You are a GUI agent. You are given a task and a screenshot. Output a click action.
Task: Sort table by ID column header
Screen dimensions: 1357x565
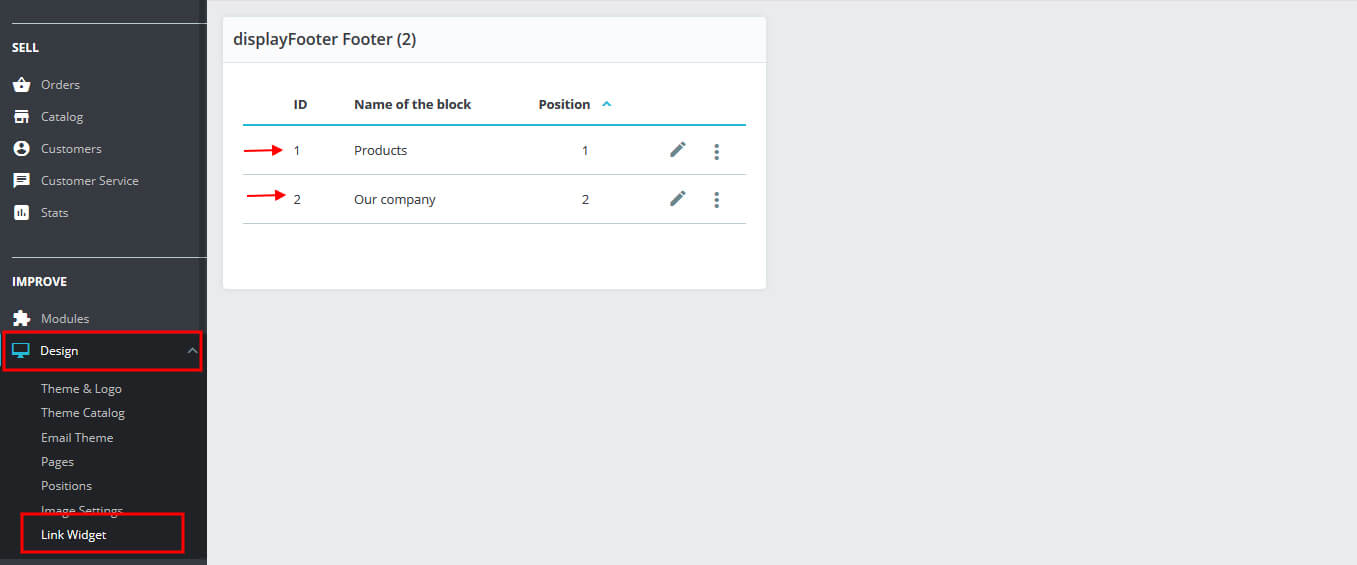(300, 104)
